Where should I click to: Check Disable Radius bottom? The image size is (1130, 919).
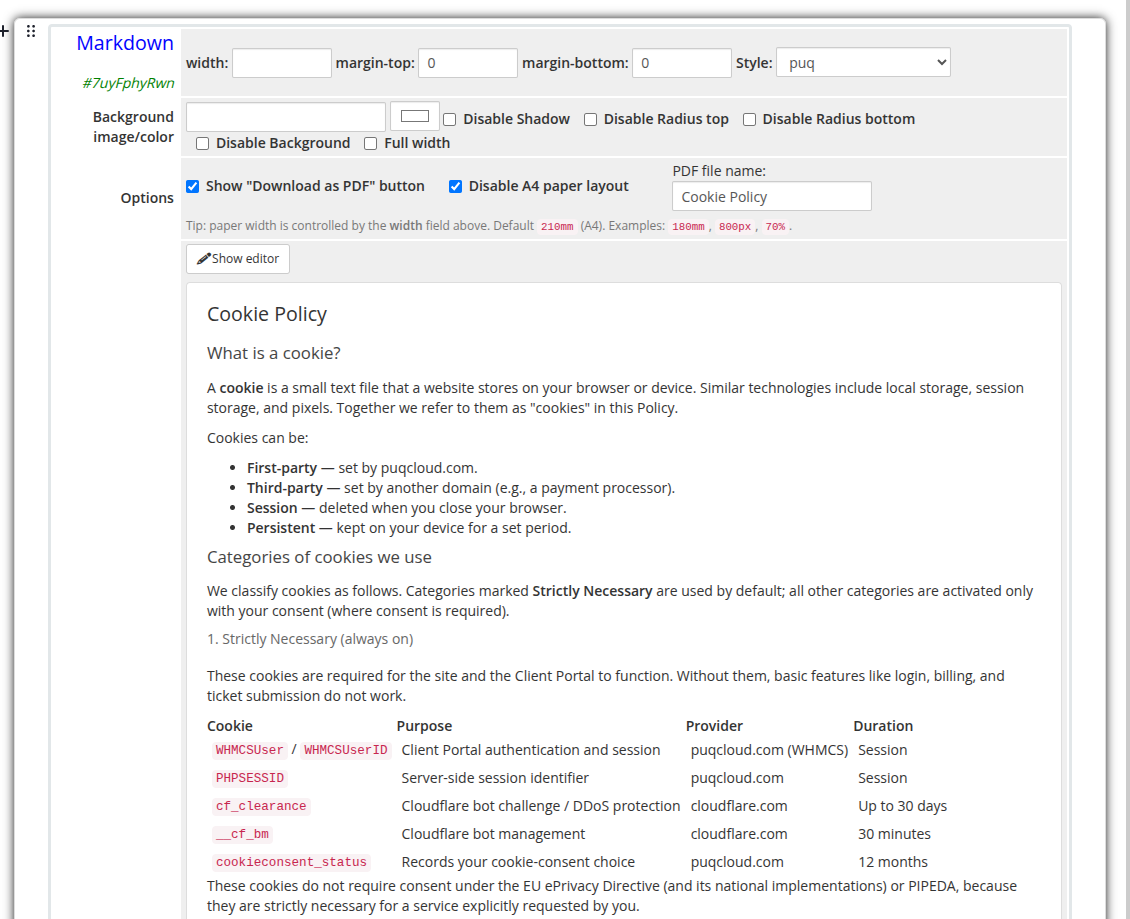[749, 119]
